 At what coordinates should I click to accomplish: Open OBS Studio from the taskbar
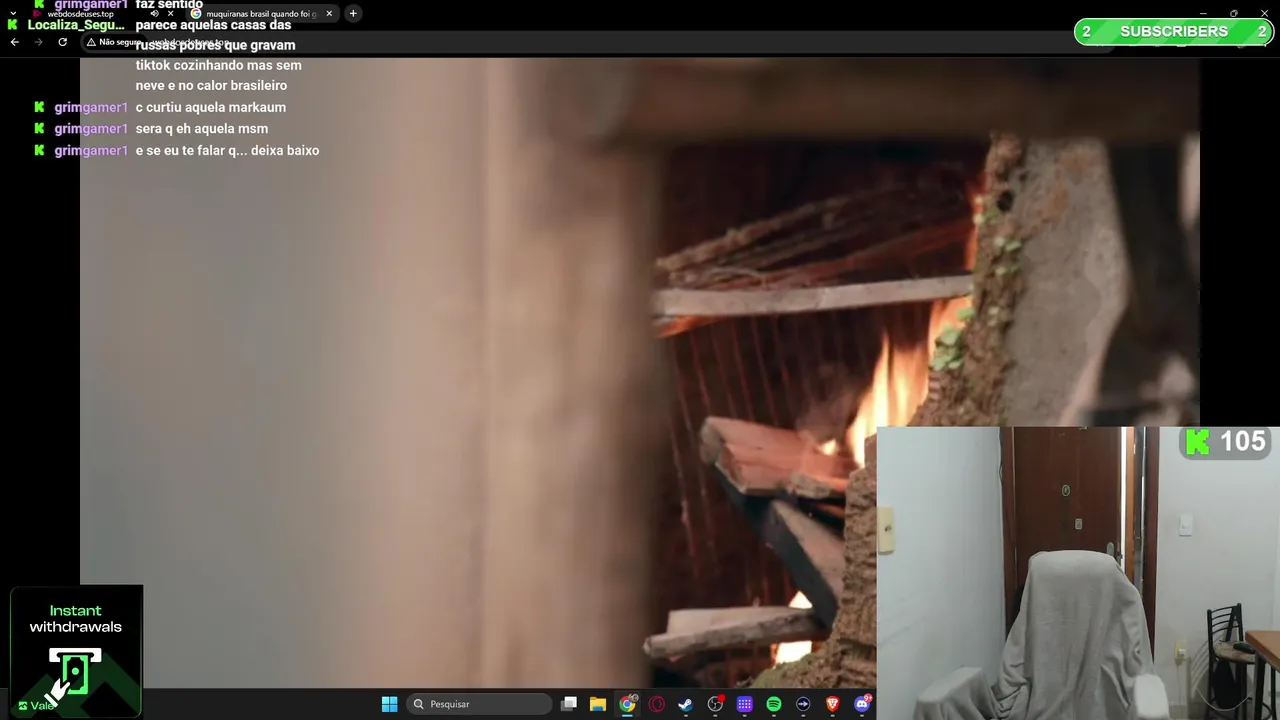click(x=715, y=704)
